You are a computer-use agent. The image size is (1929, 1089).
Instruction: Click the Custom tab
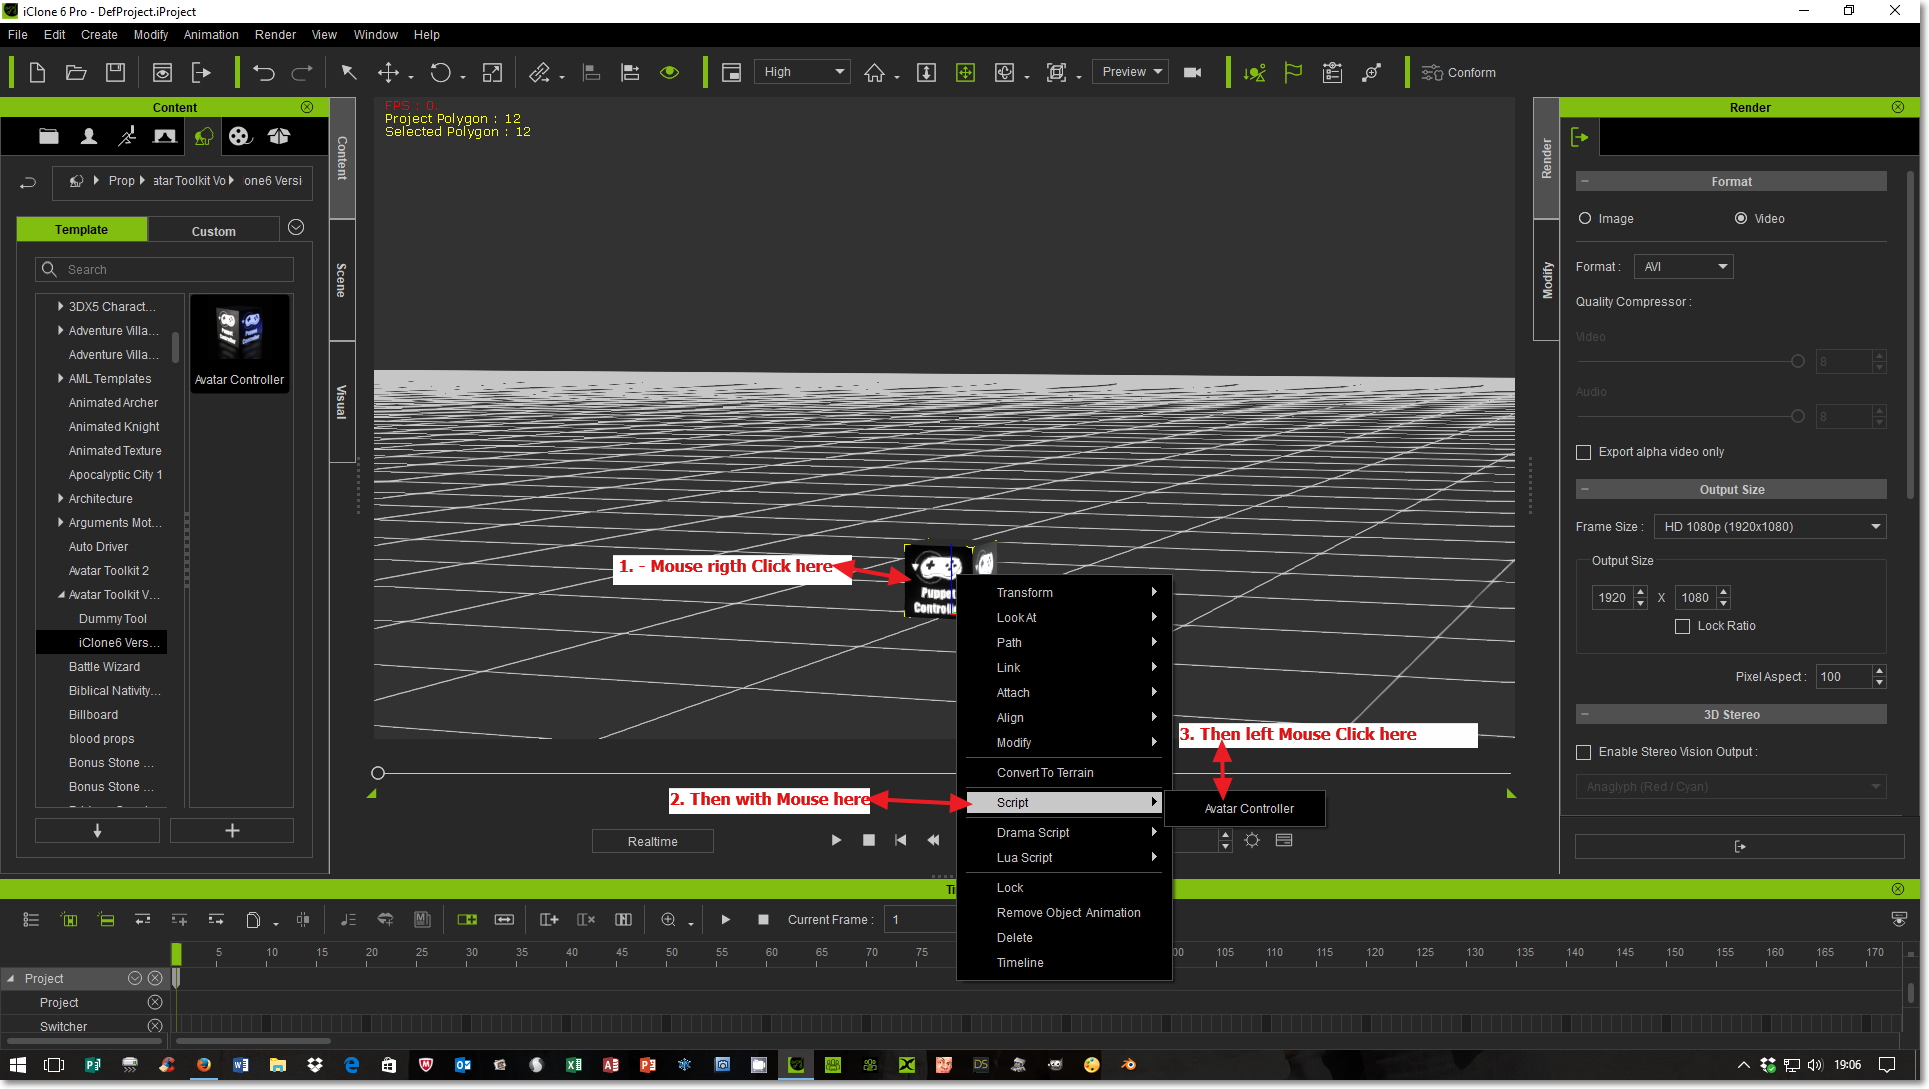[213, 229]
